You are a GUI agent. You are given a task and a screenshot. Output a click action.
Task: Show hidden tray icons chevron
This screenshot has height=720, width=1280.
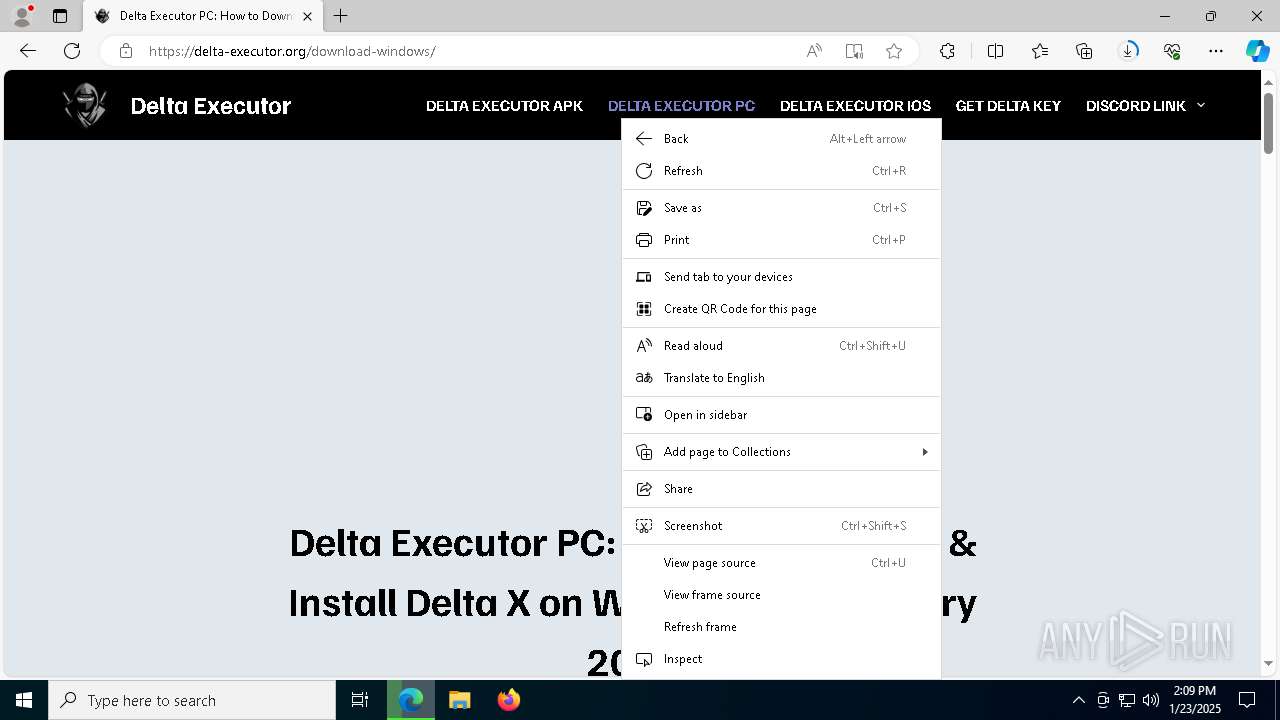1079,700
